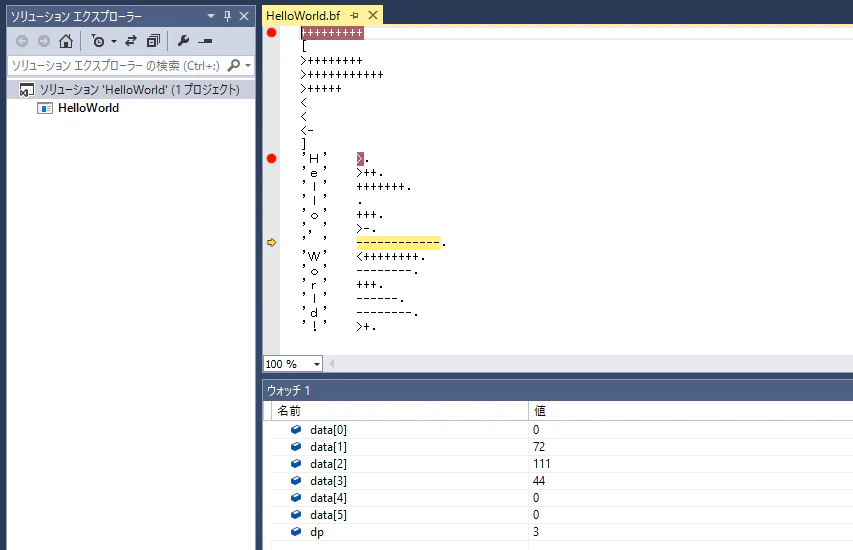Click the solution icon next to 'HelloWorld' solution
The height and width of the screenshot is (550, 853).
pyautogui.click(x=26, y=89)
